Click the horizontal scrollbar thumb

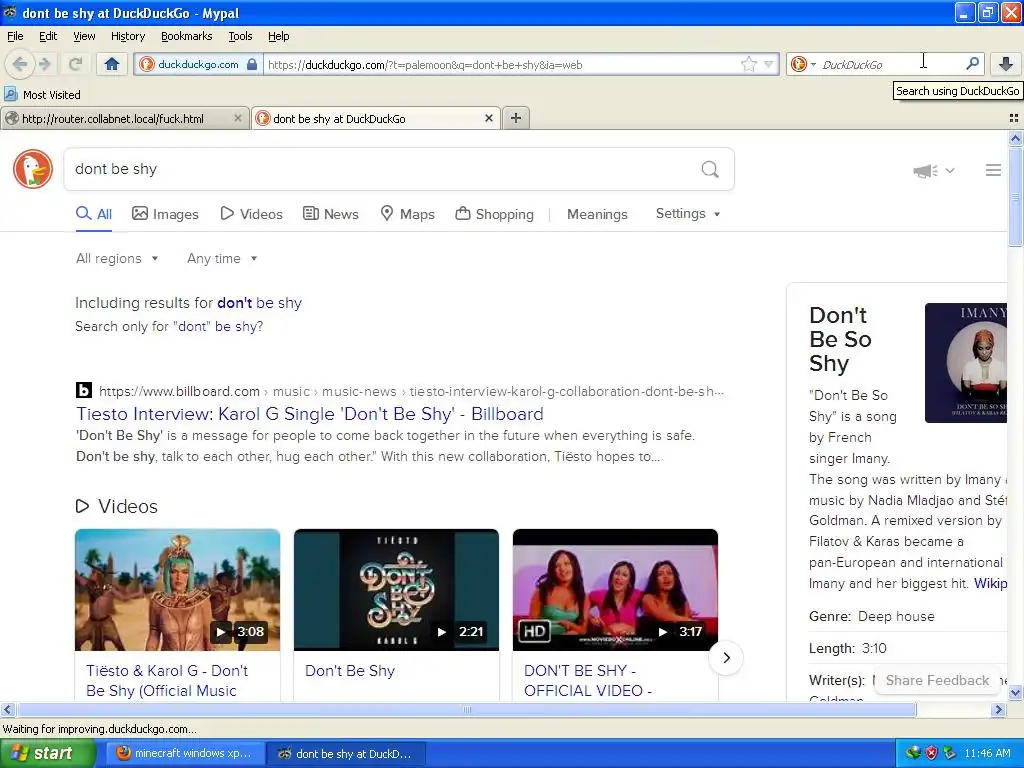(466, 710)
